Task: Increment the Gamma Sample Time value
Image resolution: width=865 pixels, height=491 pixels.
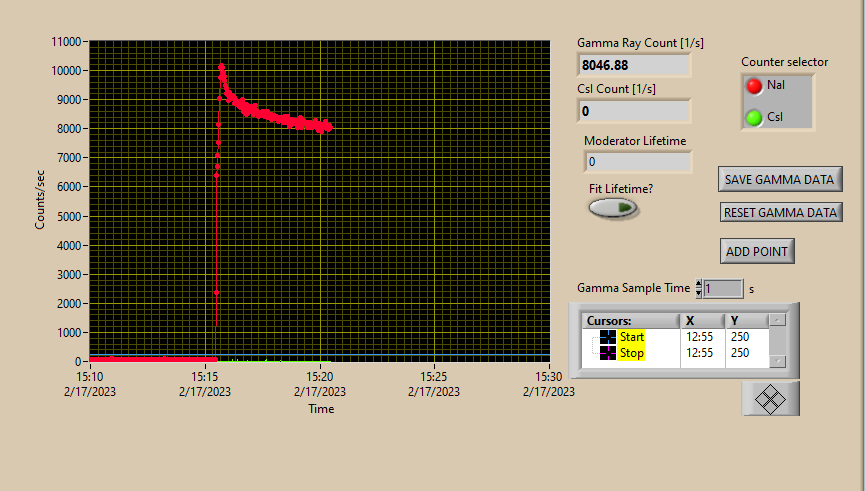Action: (x=698, y=284)
